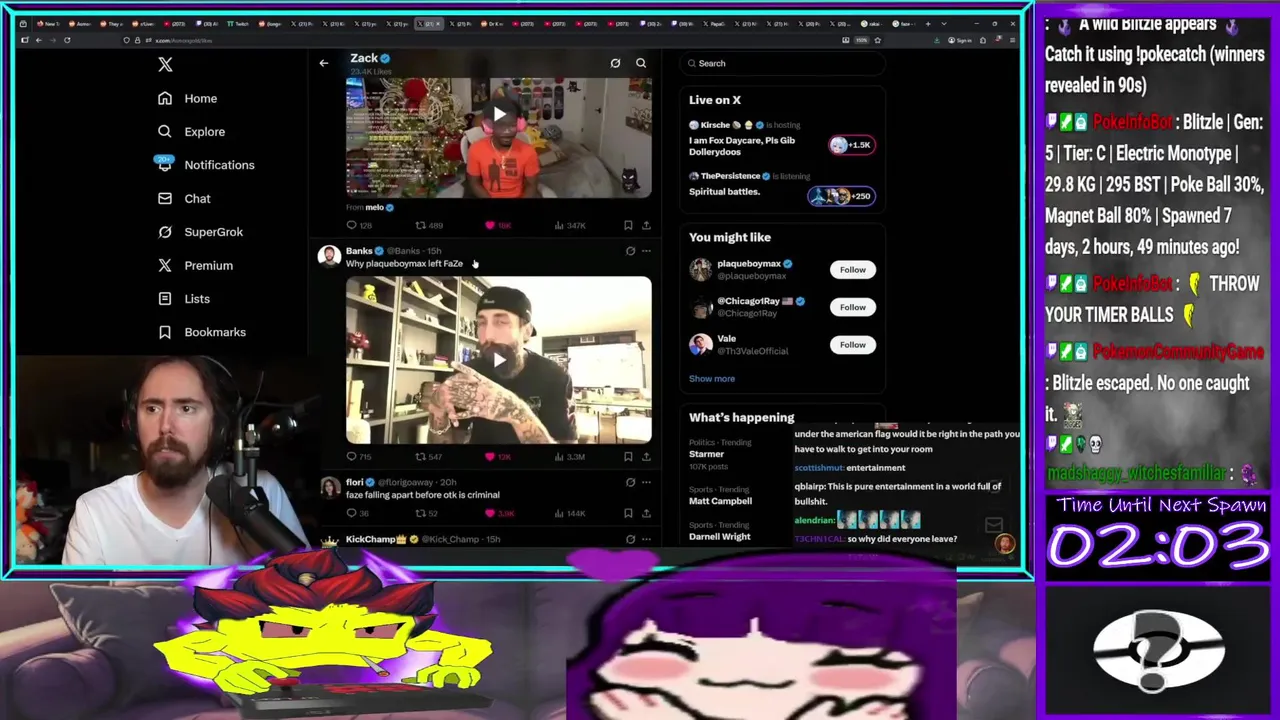Bookmark the top video post

pos(628,225)
